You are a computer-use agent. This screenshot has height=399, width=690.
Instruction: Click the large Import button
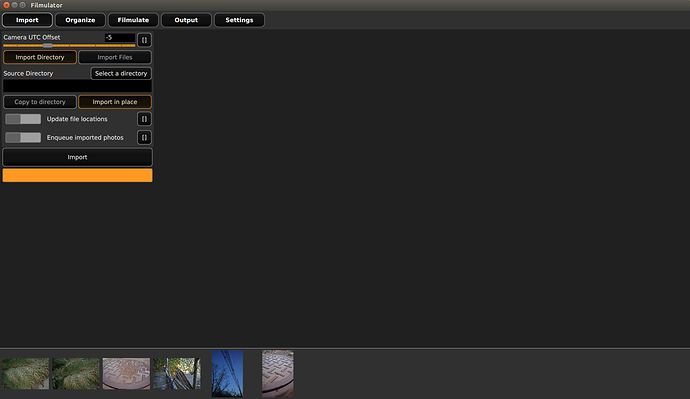pyautogui.click(x=77, y=157)
